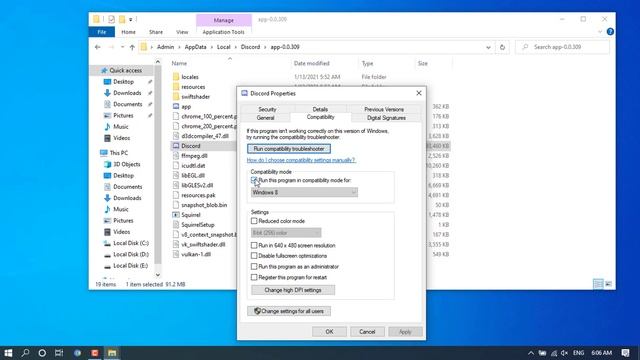Open the File ribbon menu

point(102,32)
